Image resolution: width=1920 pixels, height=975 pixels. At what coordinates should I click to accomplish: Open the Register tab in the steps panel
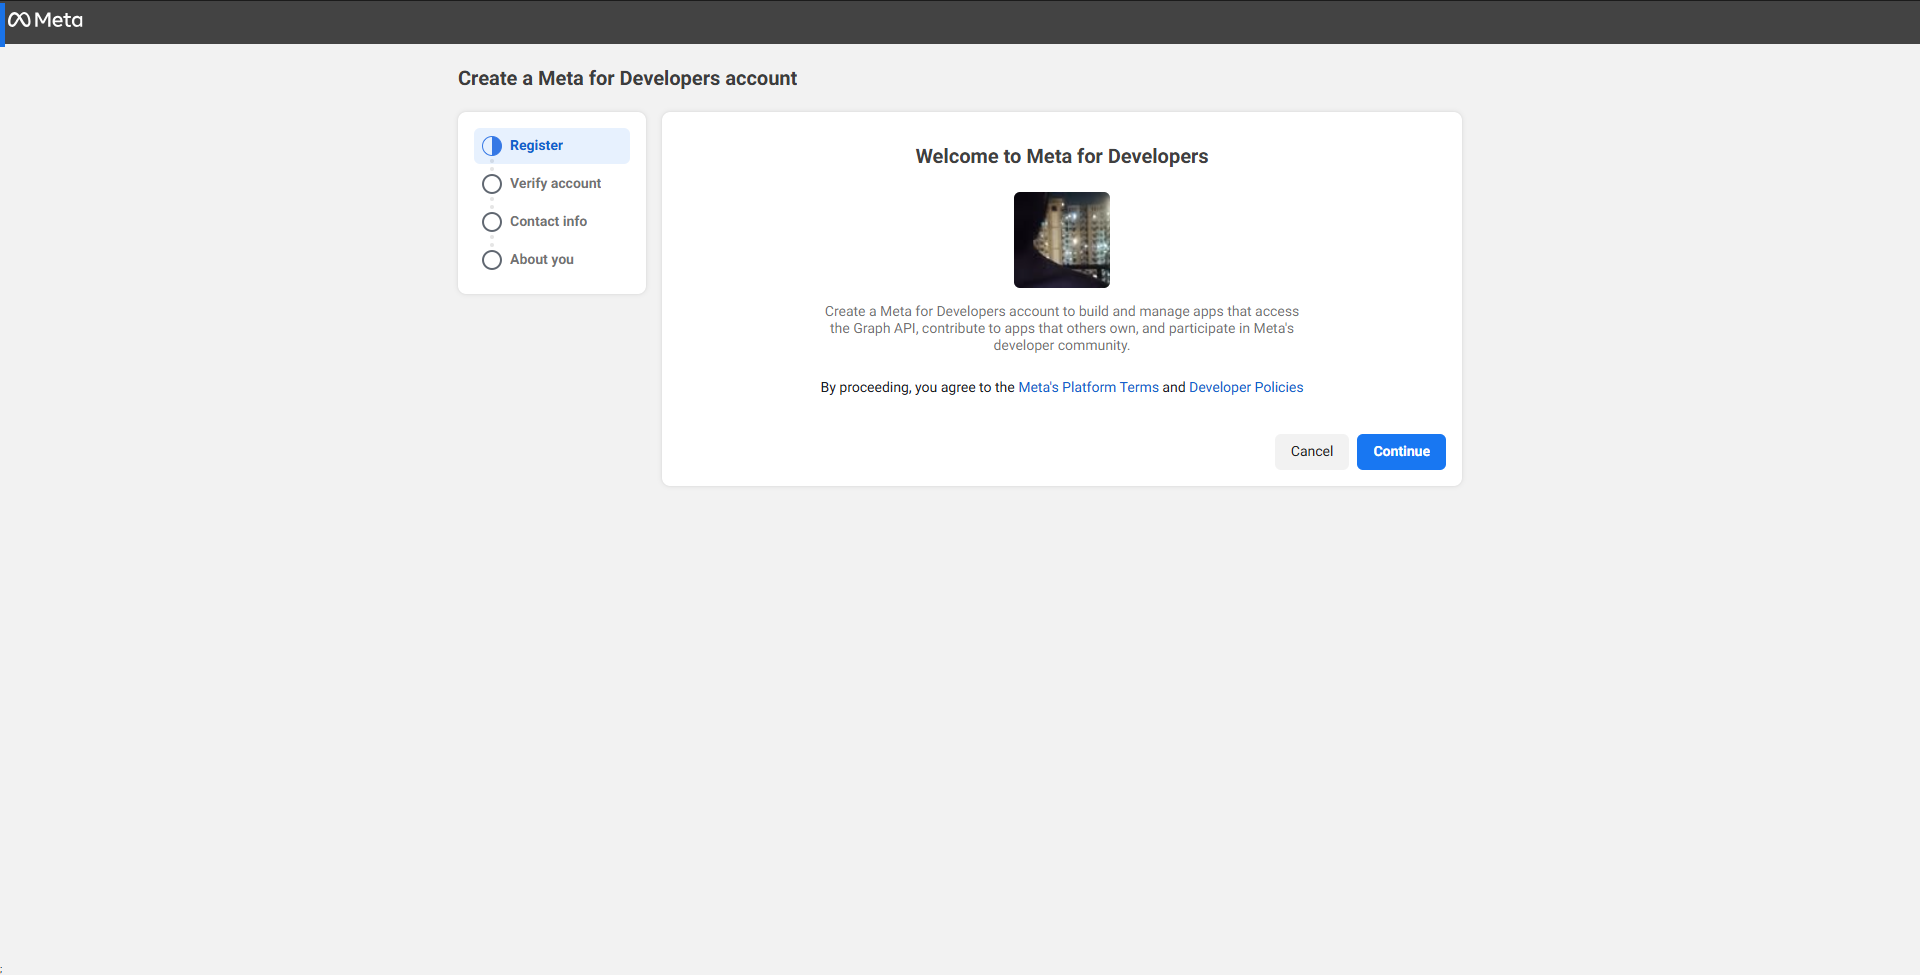point(537,145)
